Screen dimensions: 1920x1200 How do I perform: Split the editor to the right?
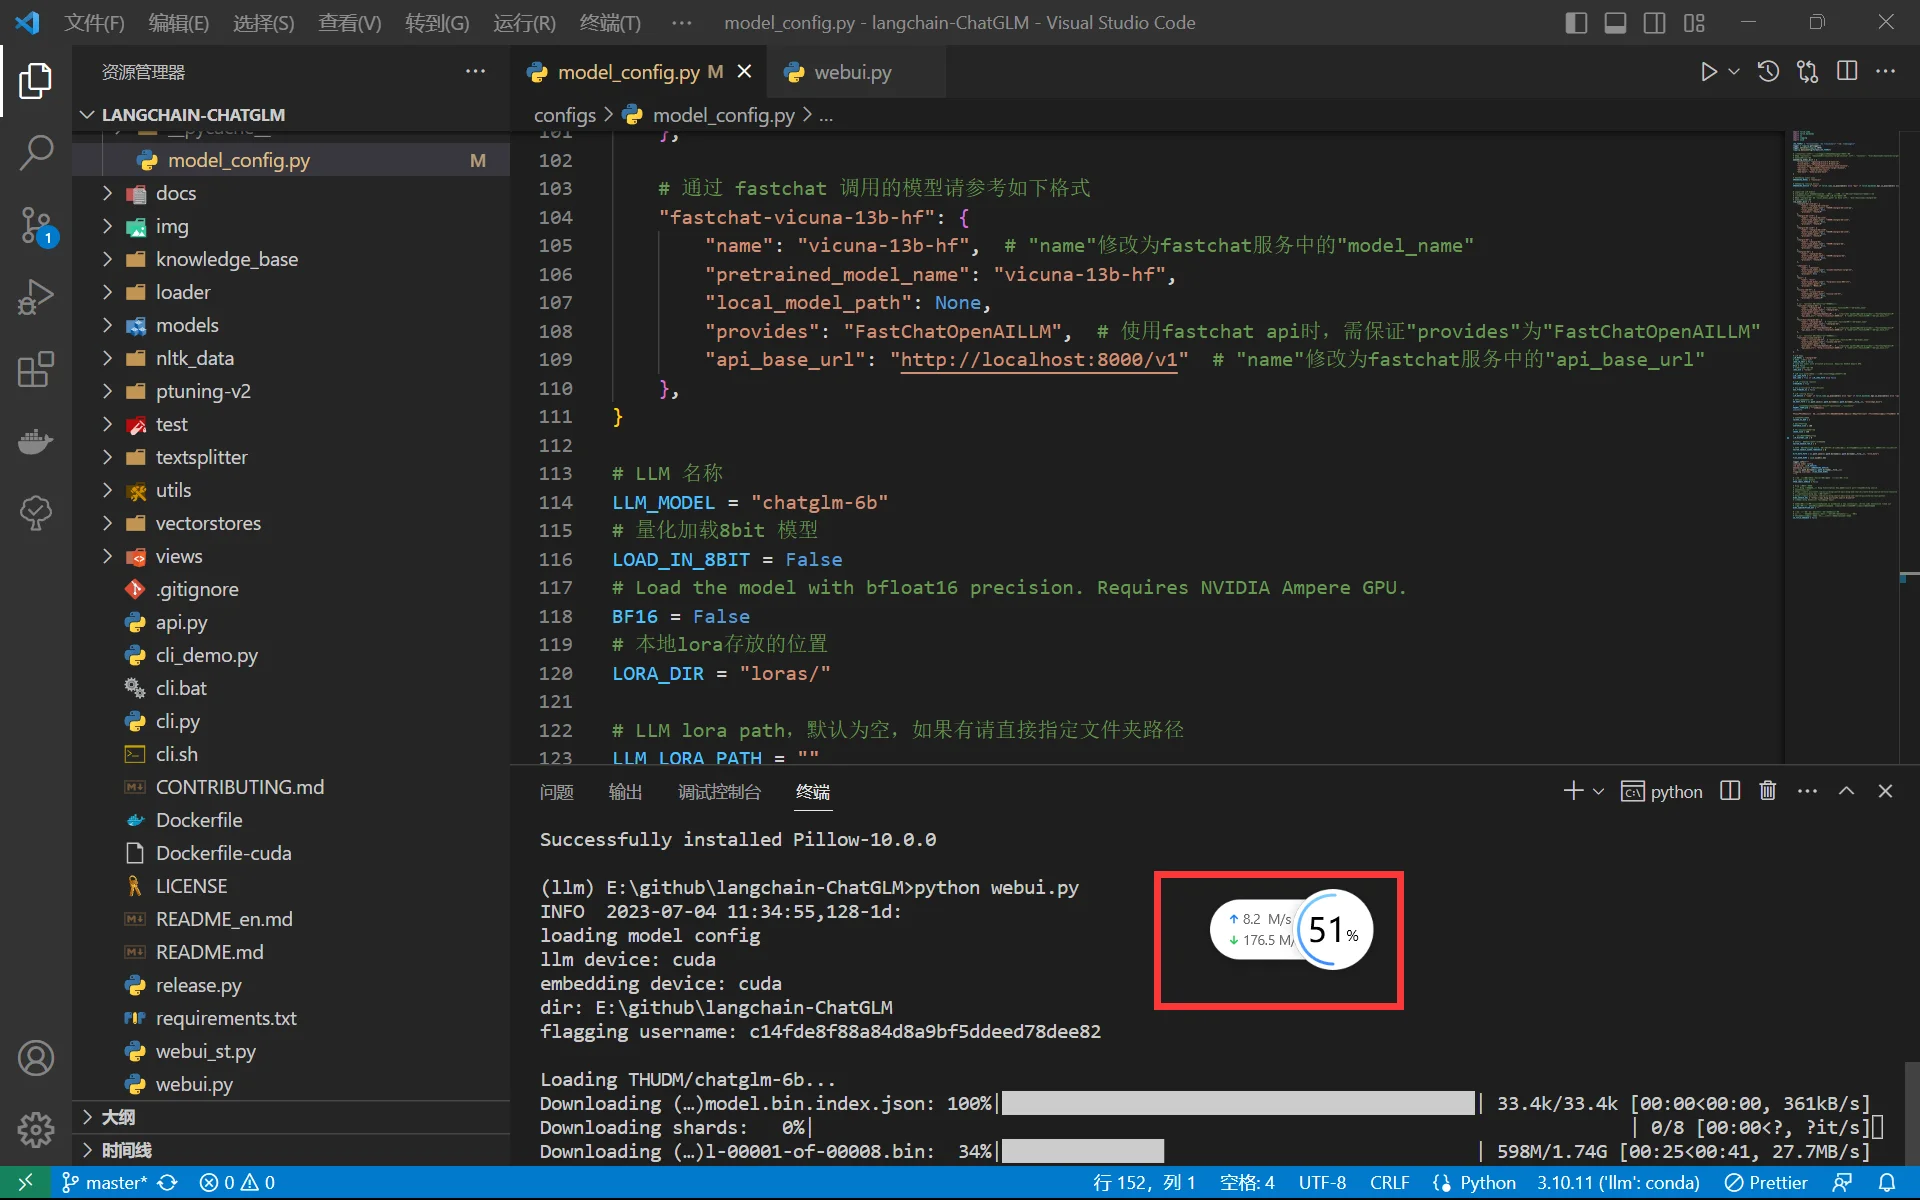point(1847,72)
